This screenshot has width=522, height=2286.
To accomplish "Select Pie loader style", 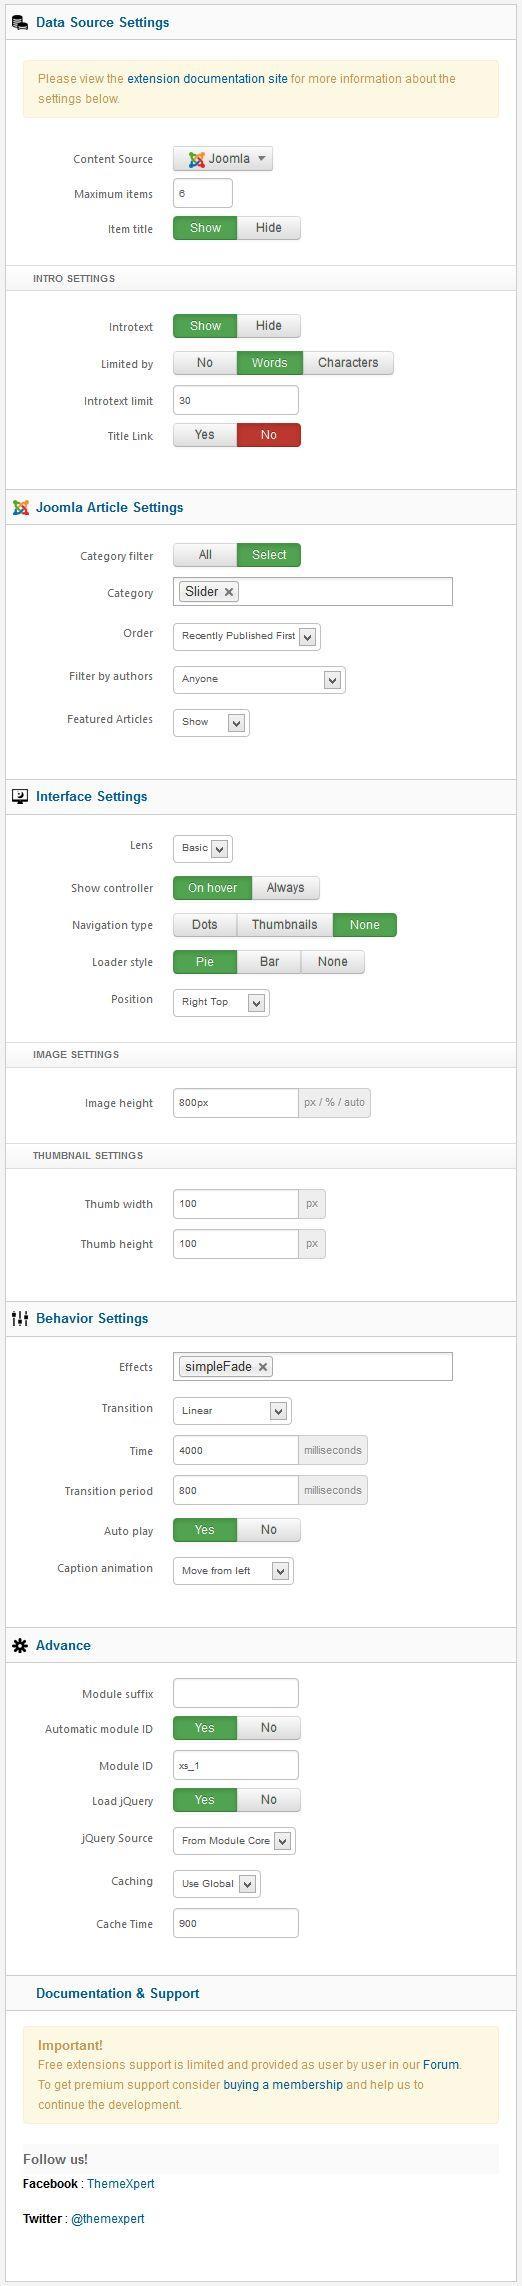I will tap(205, 962).
